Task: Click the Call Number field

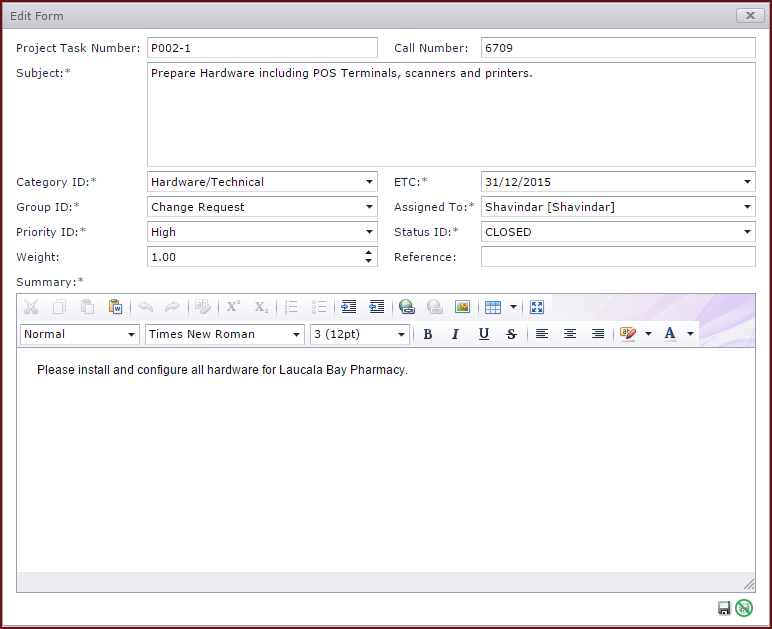Action: point(618,48)
